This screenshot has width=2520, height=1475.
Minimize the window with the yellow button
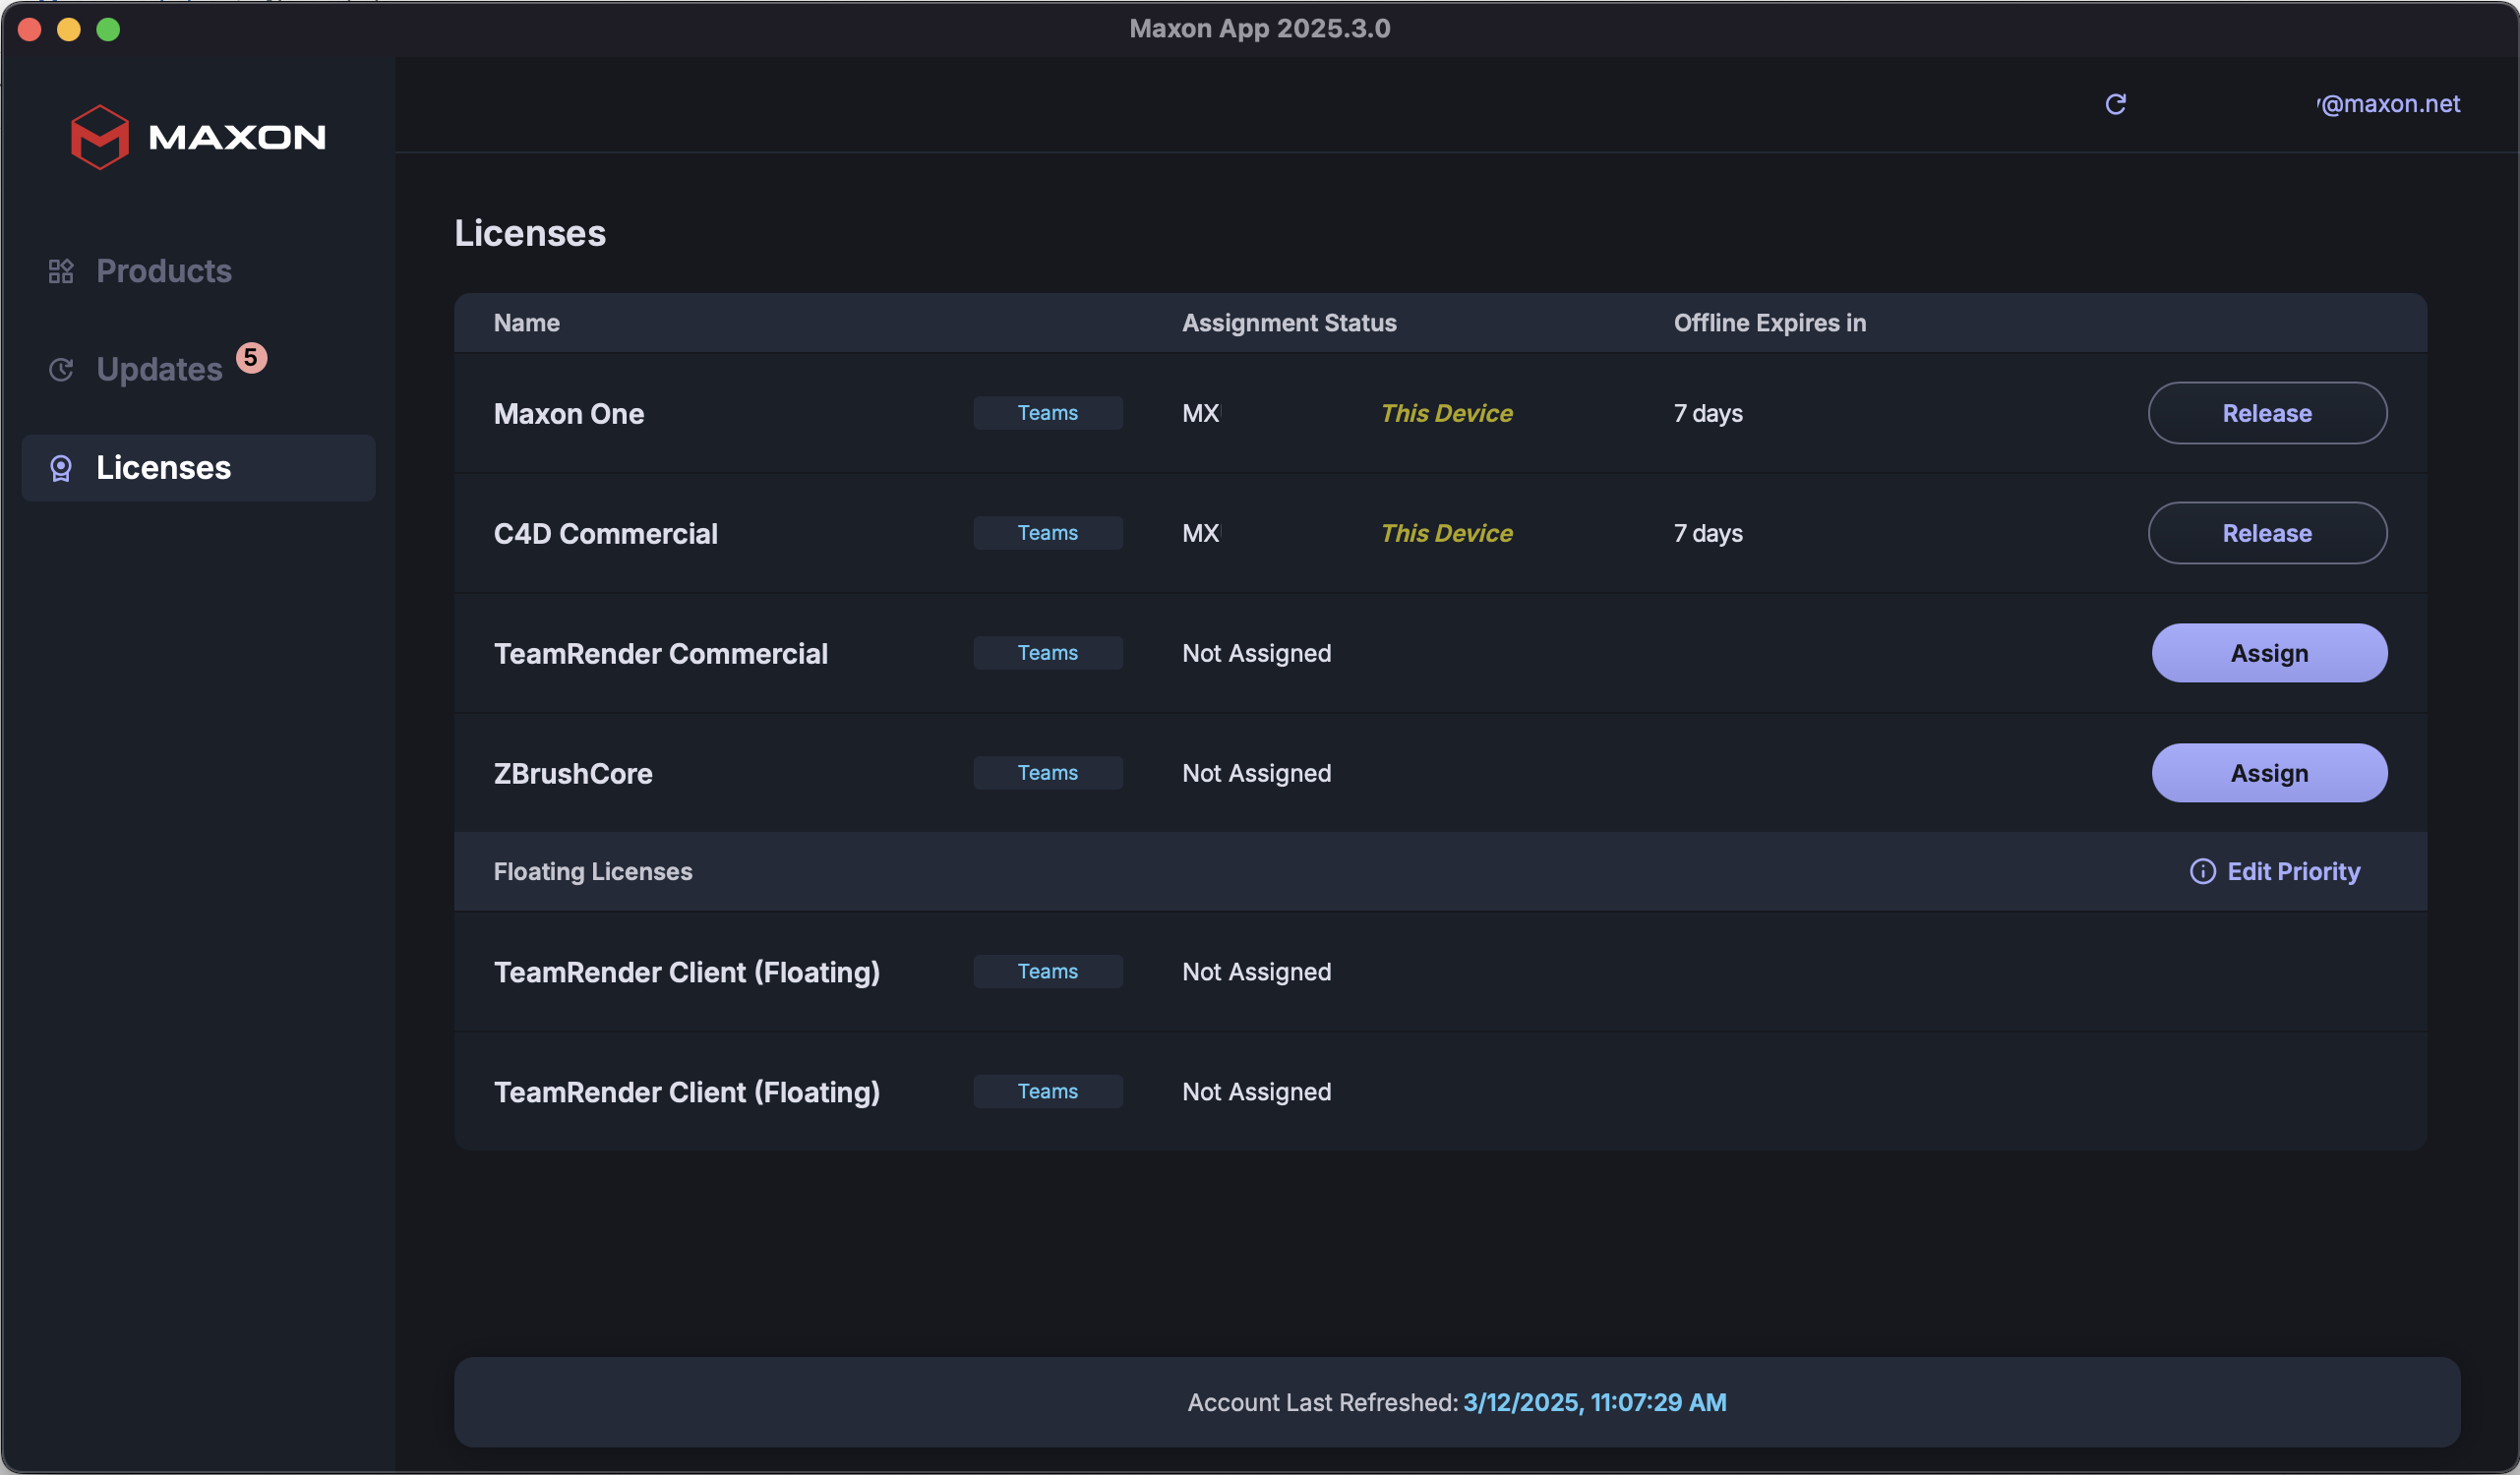click(69, 30)
